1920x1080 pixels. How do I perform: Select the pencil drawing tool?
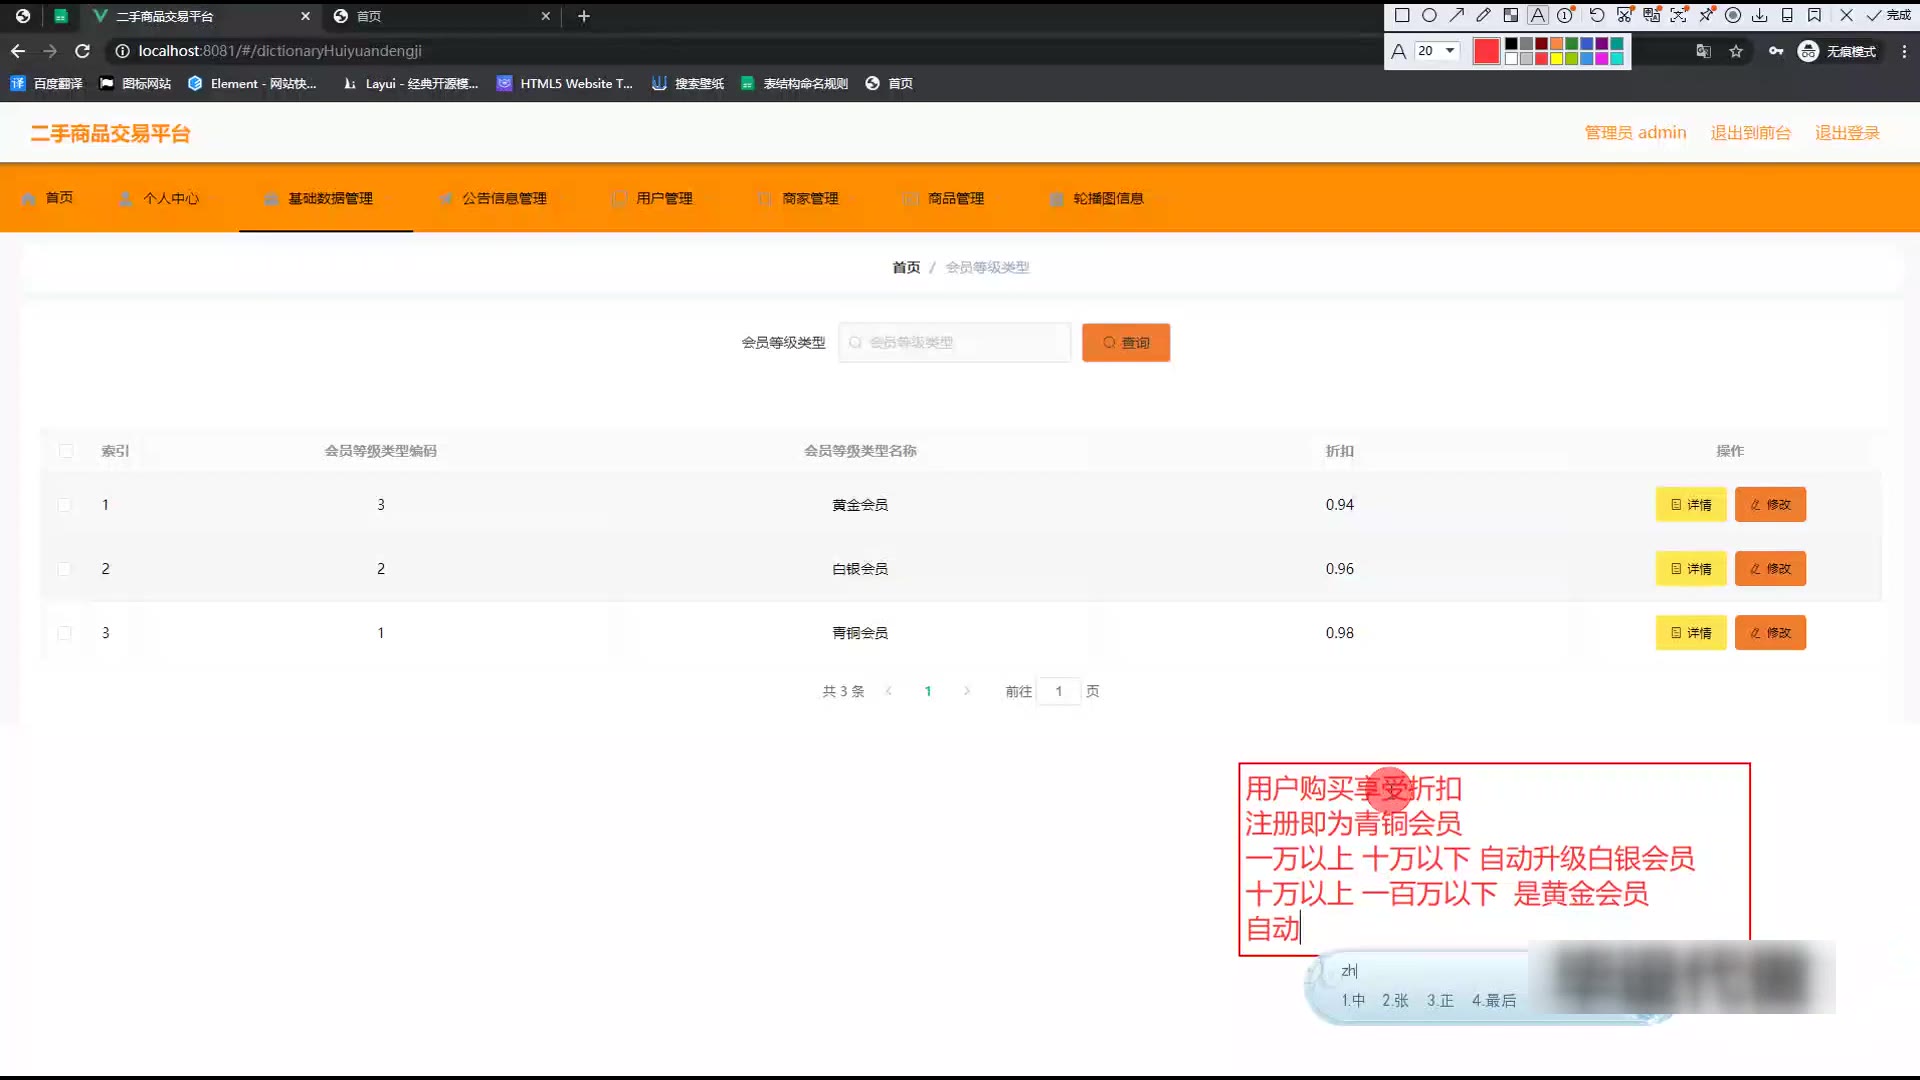[x=1483, y=15]
